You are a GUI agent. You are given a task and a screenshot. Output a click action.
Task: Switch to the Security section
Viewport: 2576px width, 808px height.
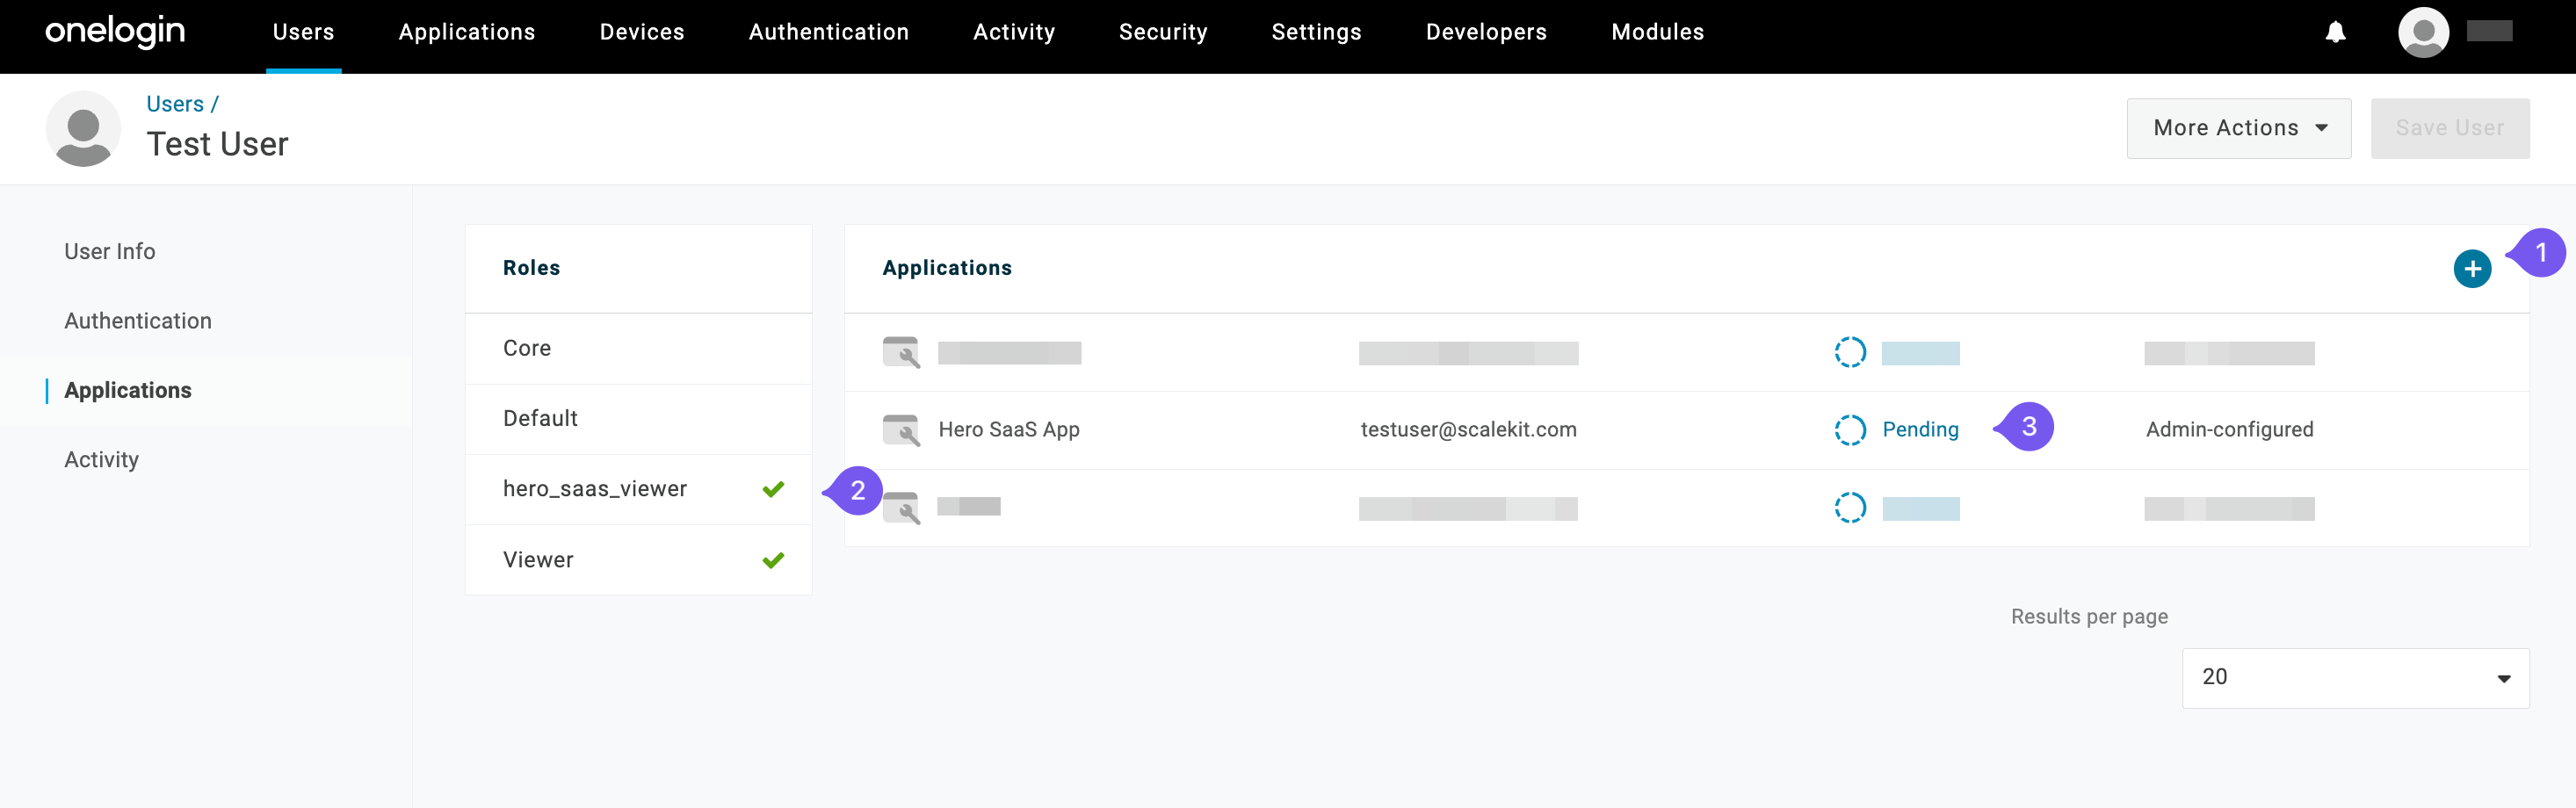(x=1163, y=31)
